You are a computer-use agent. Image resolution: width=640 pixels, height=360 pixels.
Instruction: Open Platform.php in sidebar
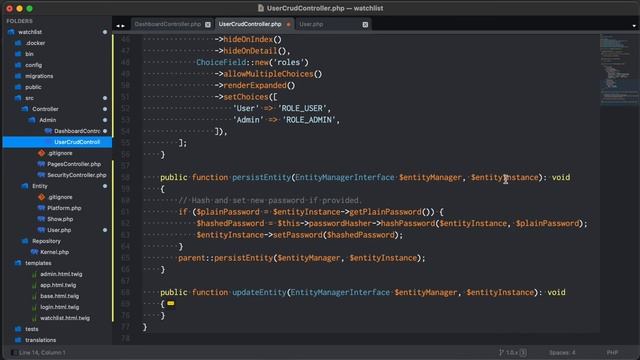click(64, 208)
